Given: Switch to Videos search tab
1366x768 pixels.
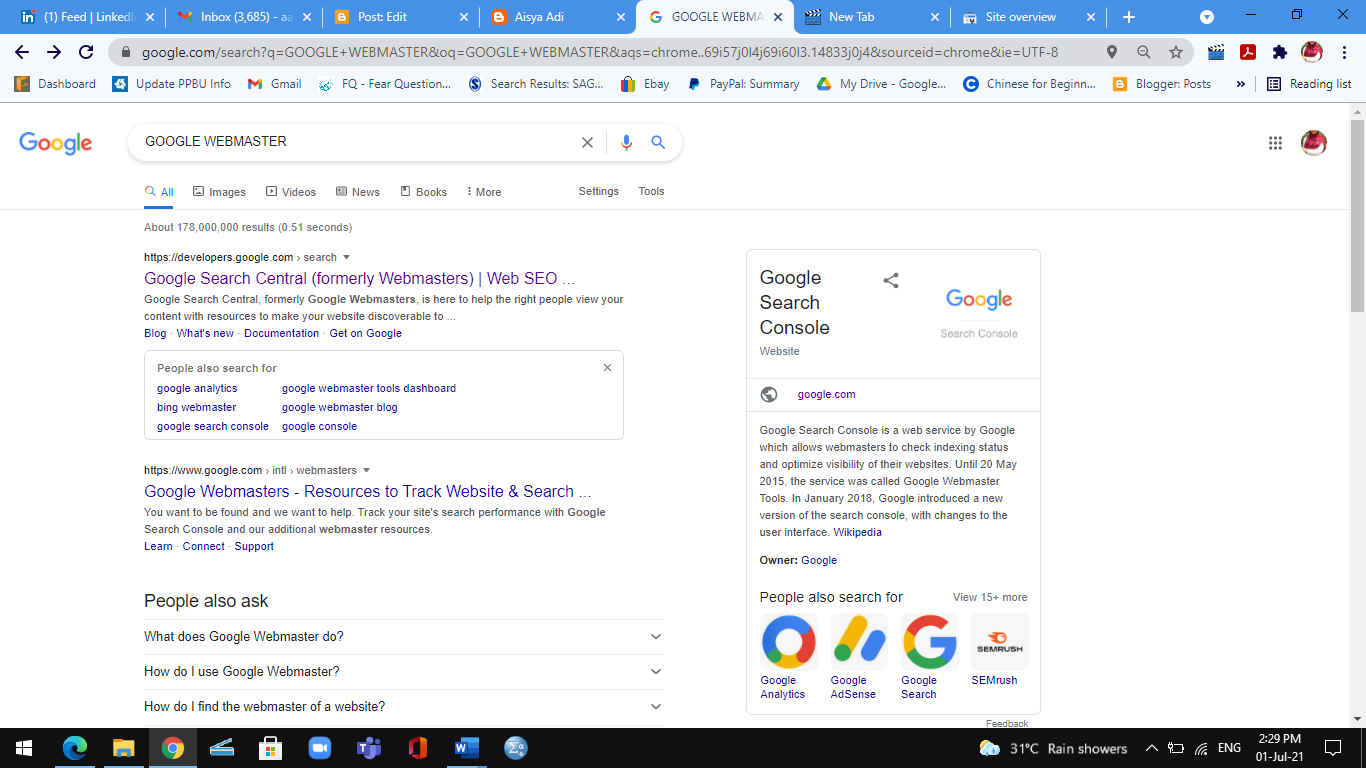Looking at the screenshot, I should coord(291,192).
